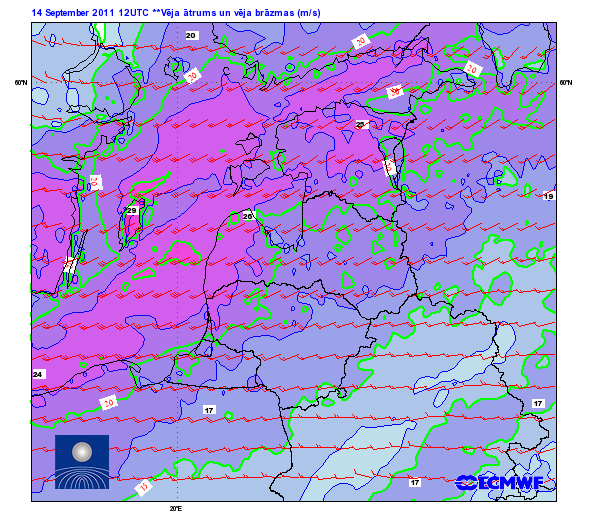This screenshot has width=592, height=515.
Task: Click the ECMWF logo
Action: [500, 483]
